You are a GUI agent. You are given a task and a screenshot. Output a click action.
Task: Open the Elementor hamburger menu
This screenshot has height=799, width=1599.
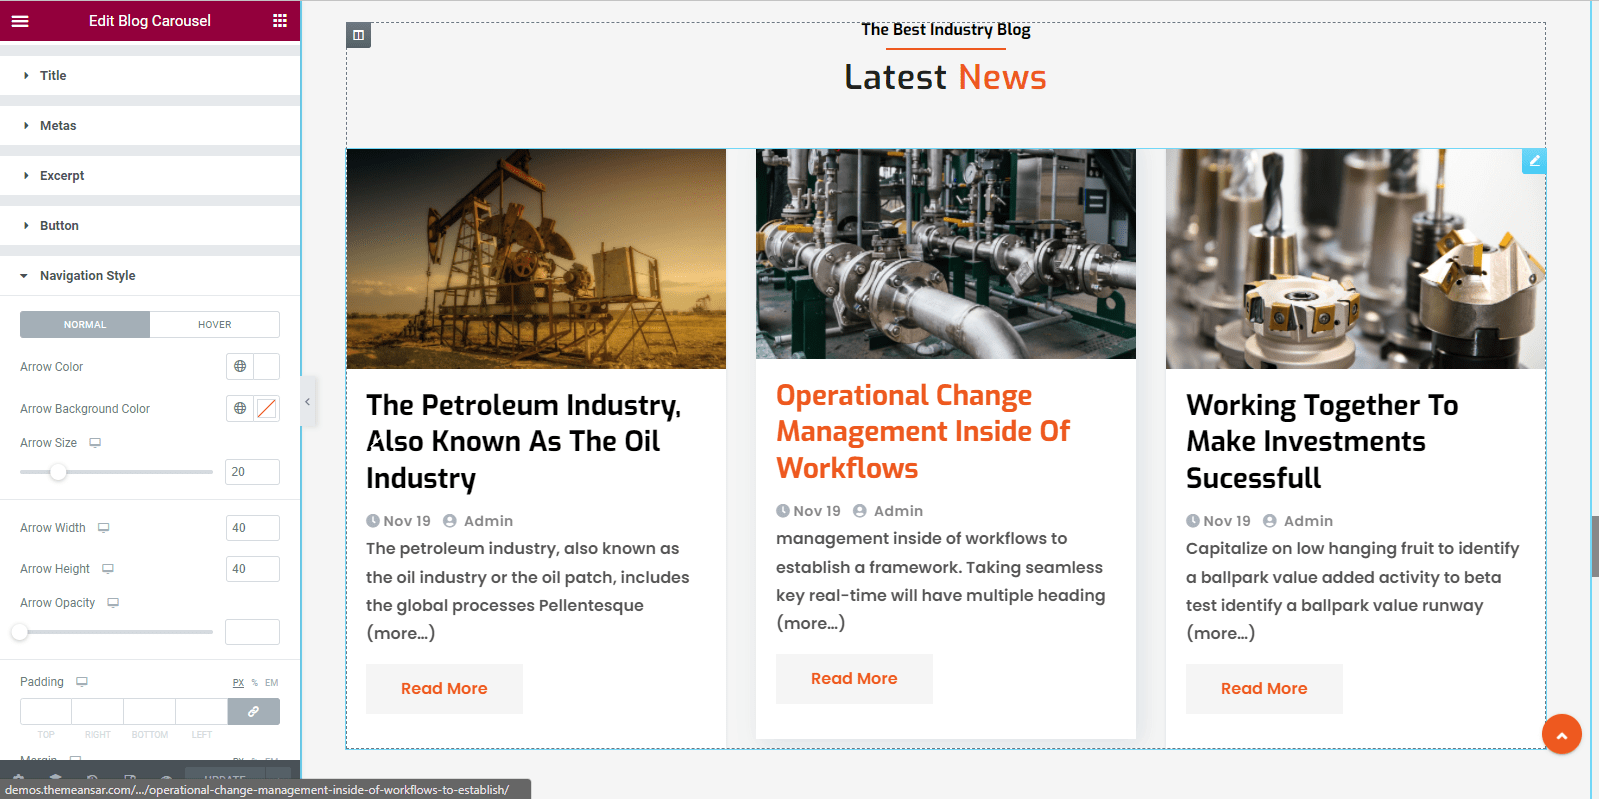coord(20,21)
